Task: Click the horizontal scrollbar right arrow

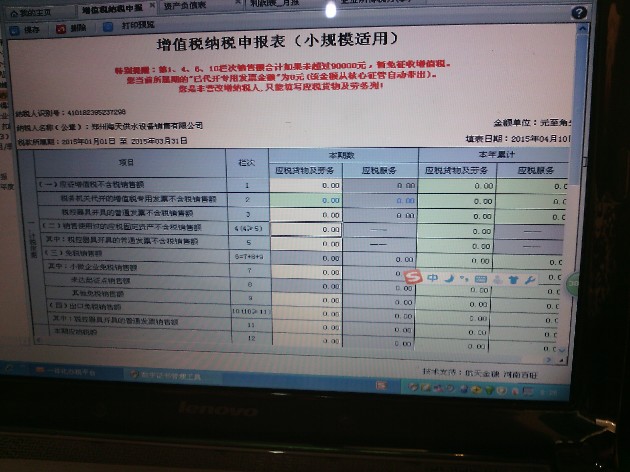Action: click(549, 360)
